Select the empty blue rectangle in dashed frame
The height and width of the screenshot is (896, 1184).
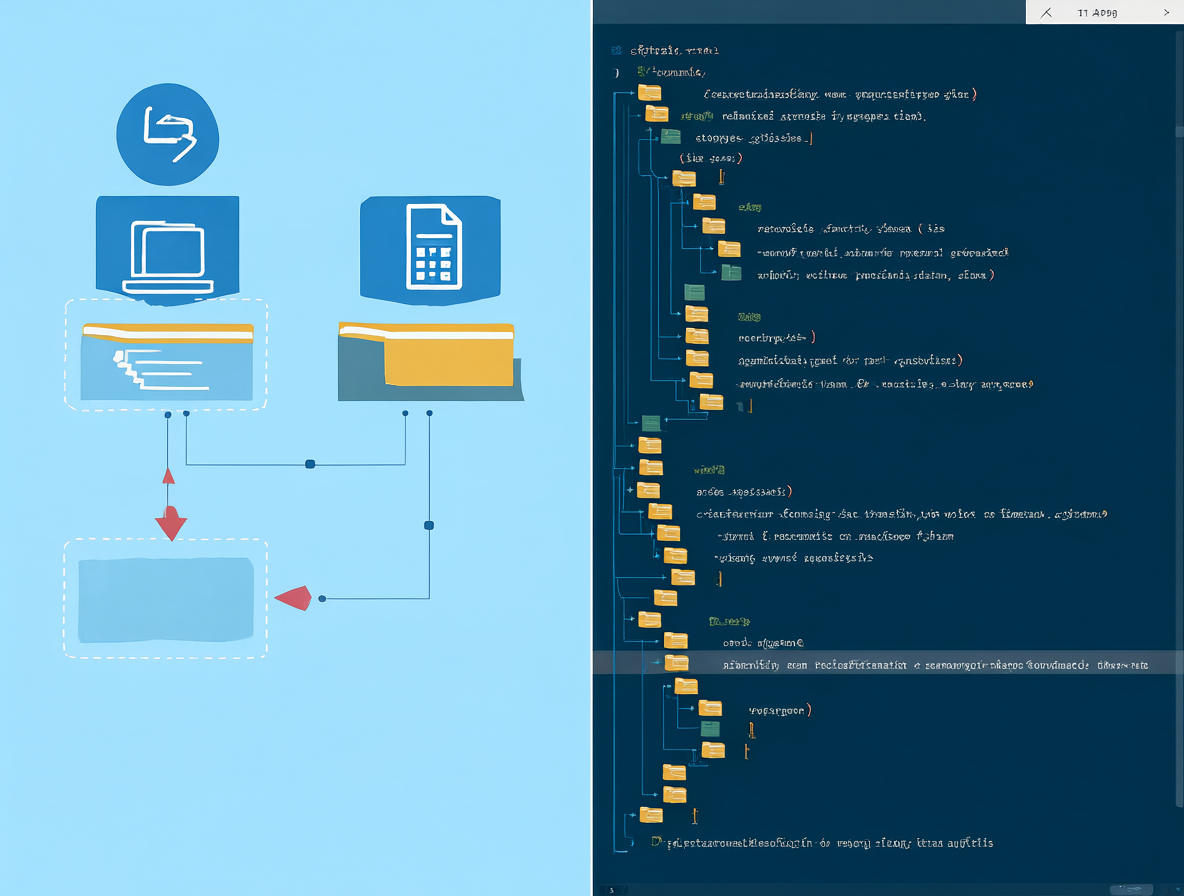coord(166,600)
